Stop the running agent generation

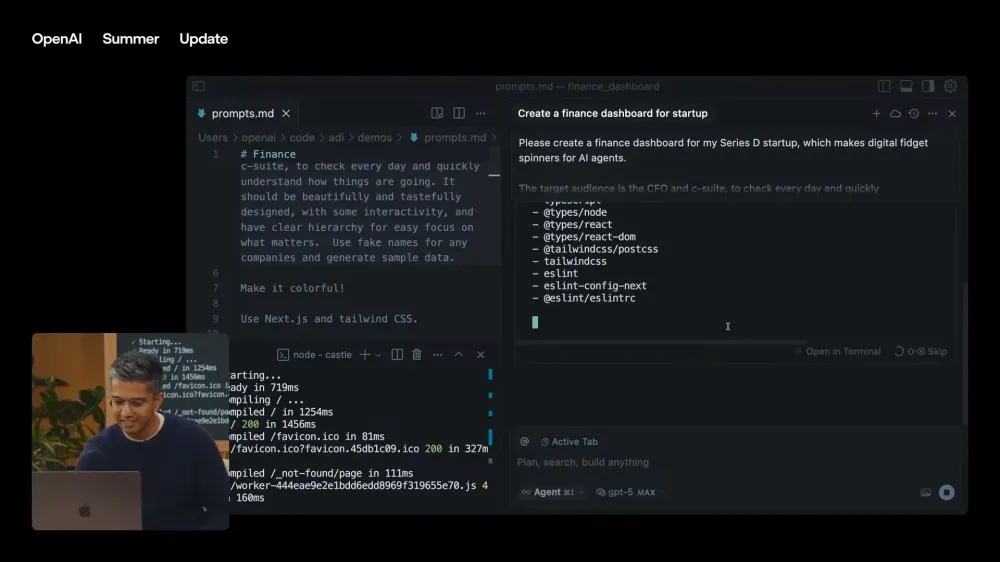946,492
